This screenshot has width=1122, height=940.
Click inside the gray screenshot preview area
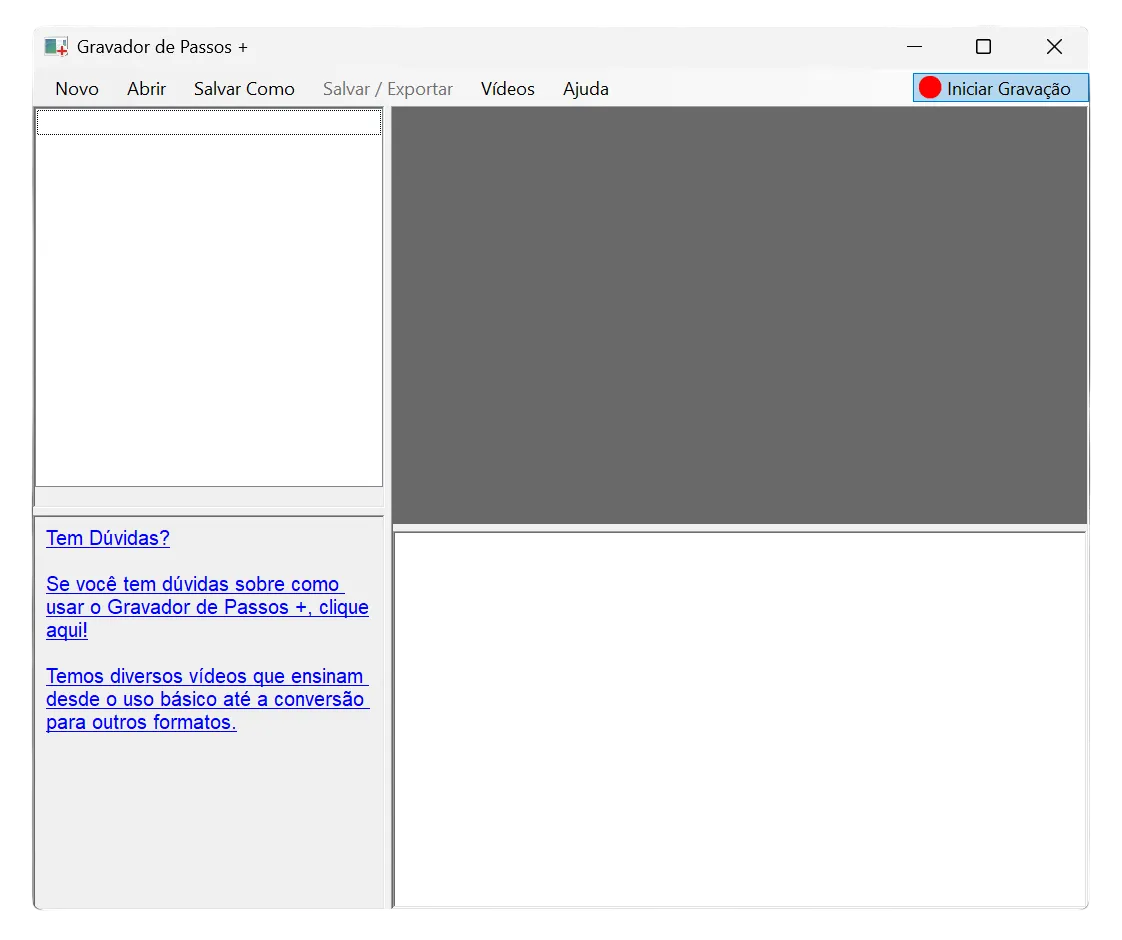tap(738, 315)
